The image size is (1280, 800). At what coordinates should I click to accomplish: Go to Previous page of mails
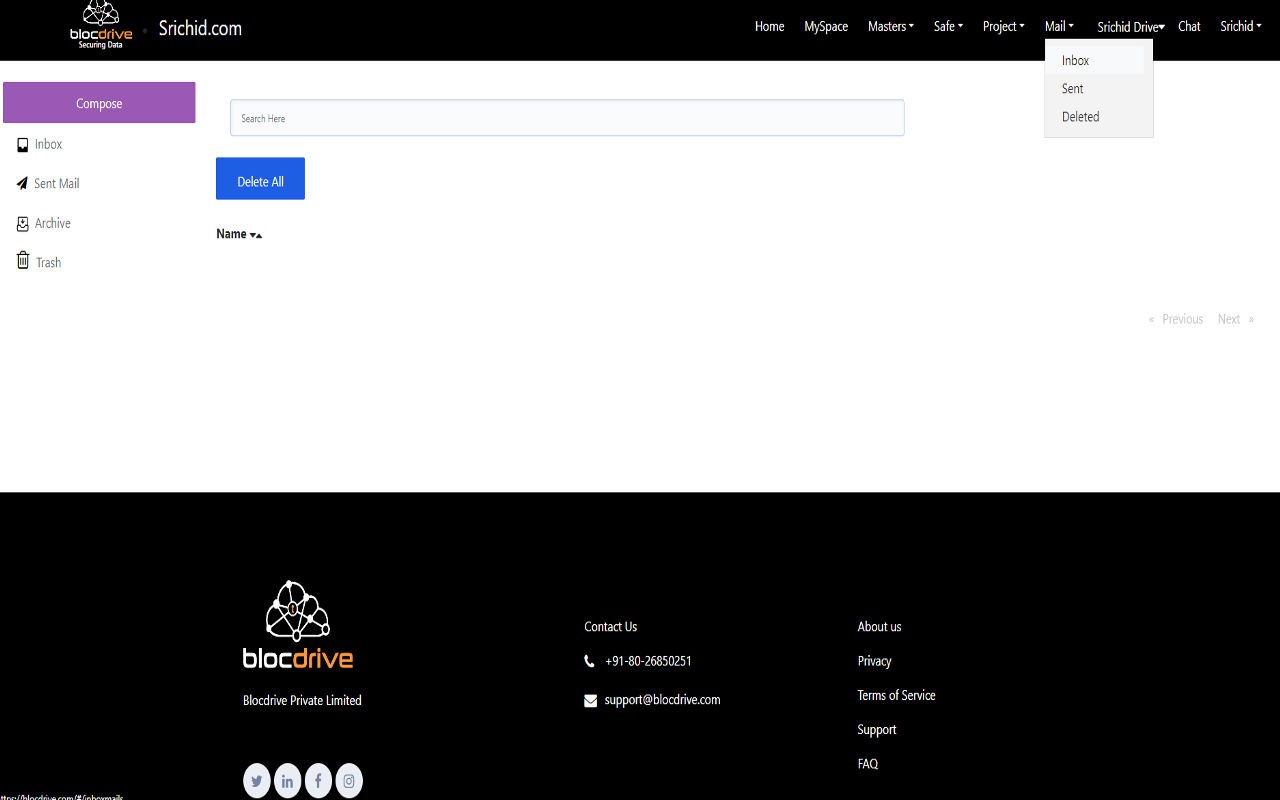[1175, 319]
